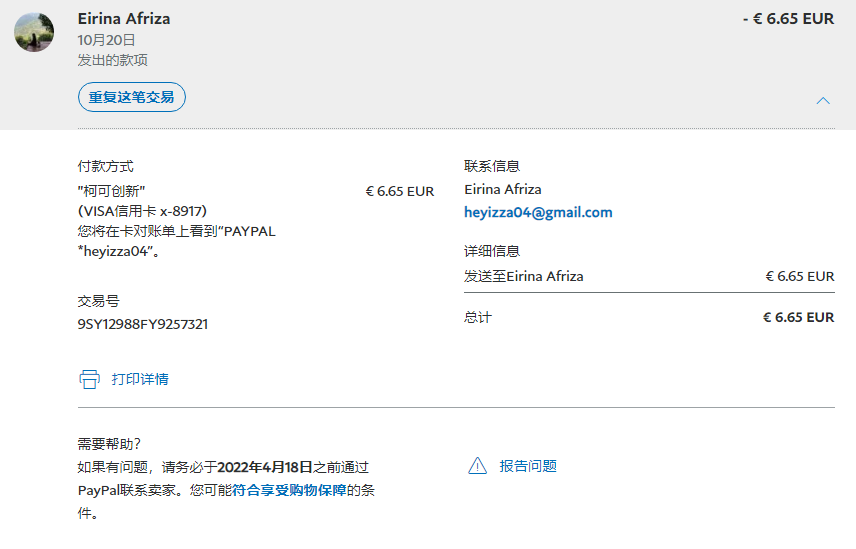Open the 报告问题 link
The width and height of the screenshot is (856, 549).
(x=528, y=466)
